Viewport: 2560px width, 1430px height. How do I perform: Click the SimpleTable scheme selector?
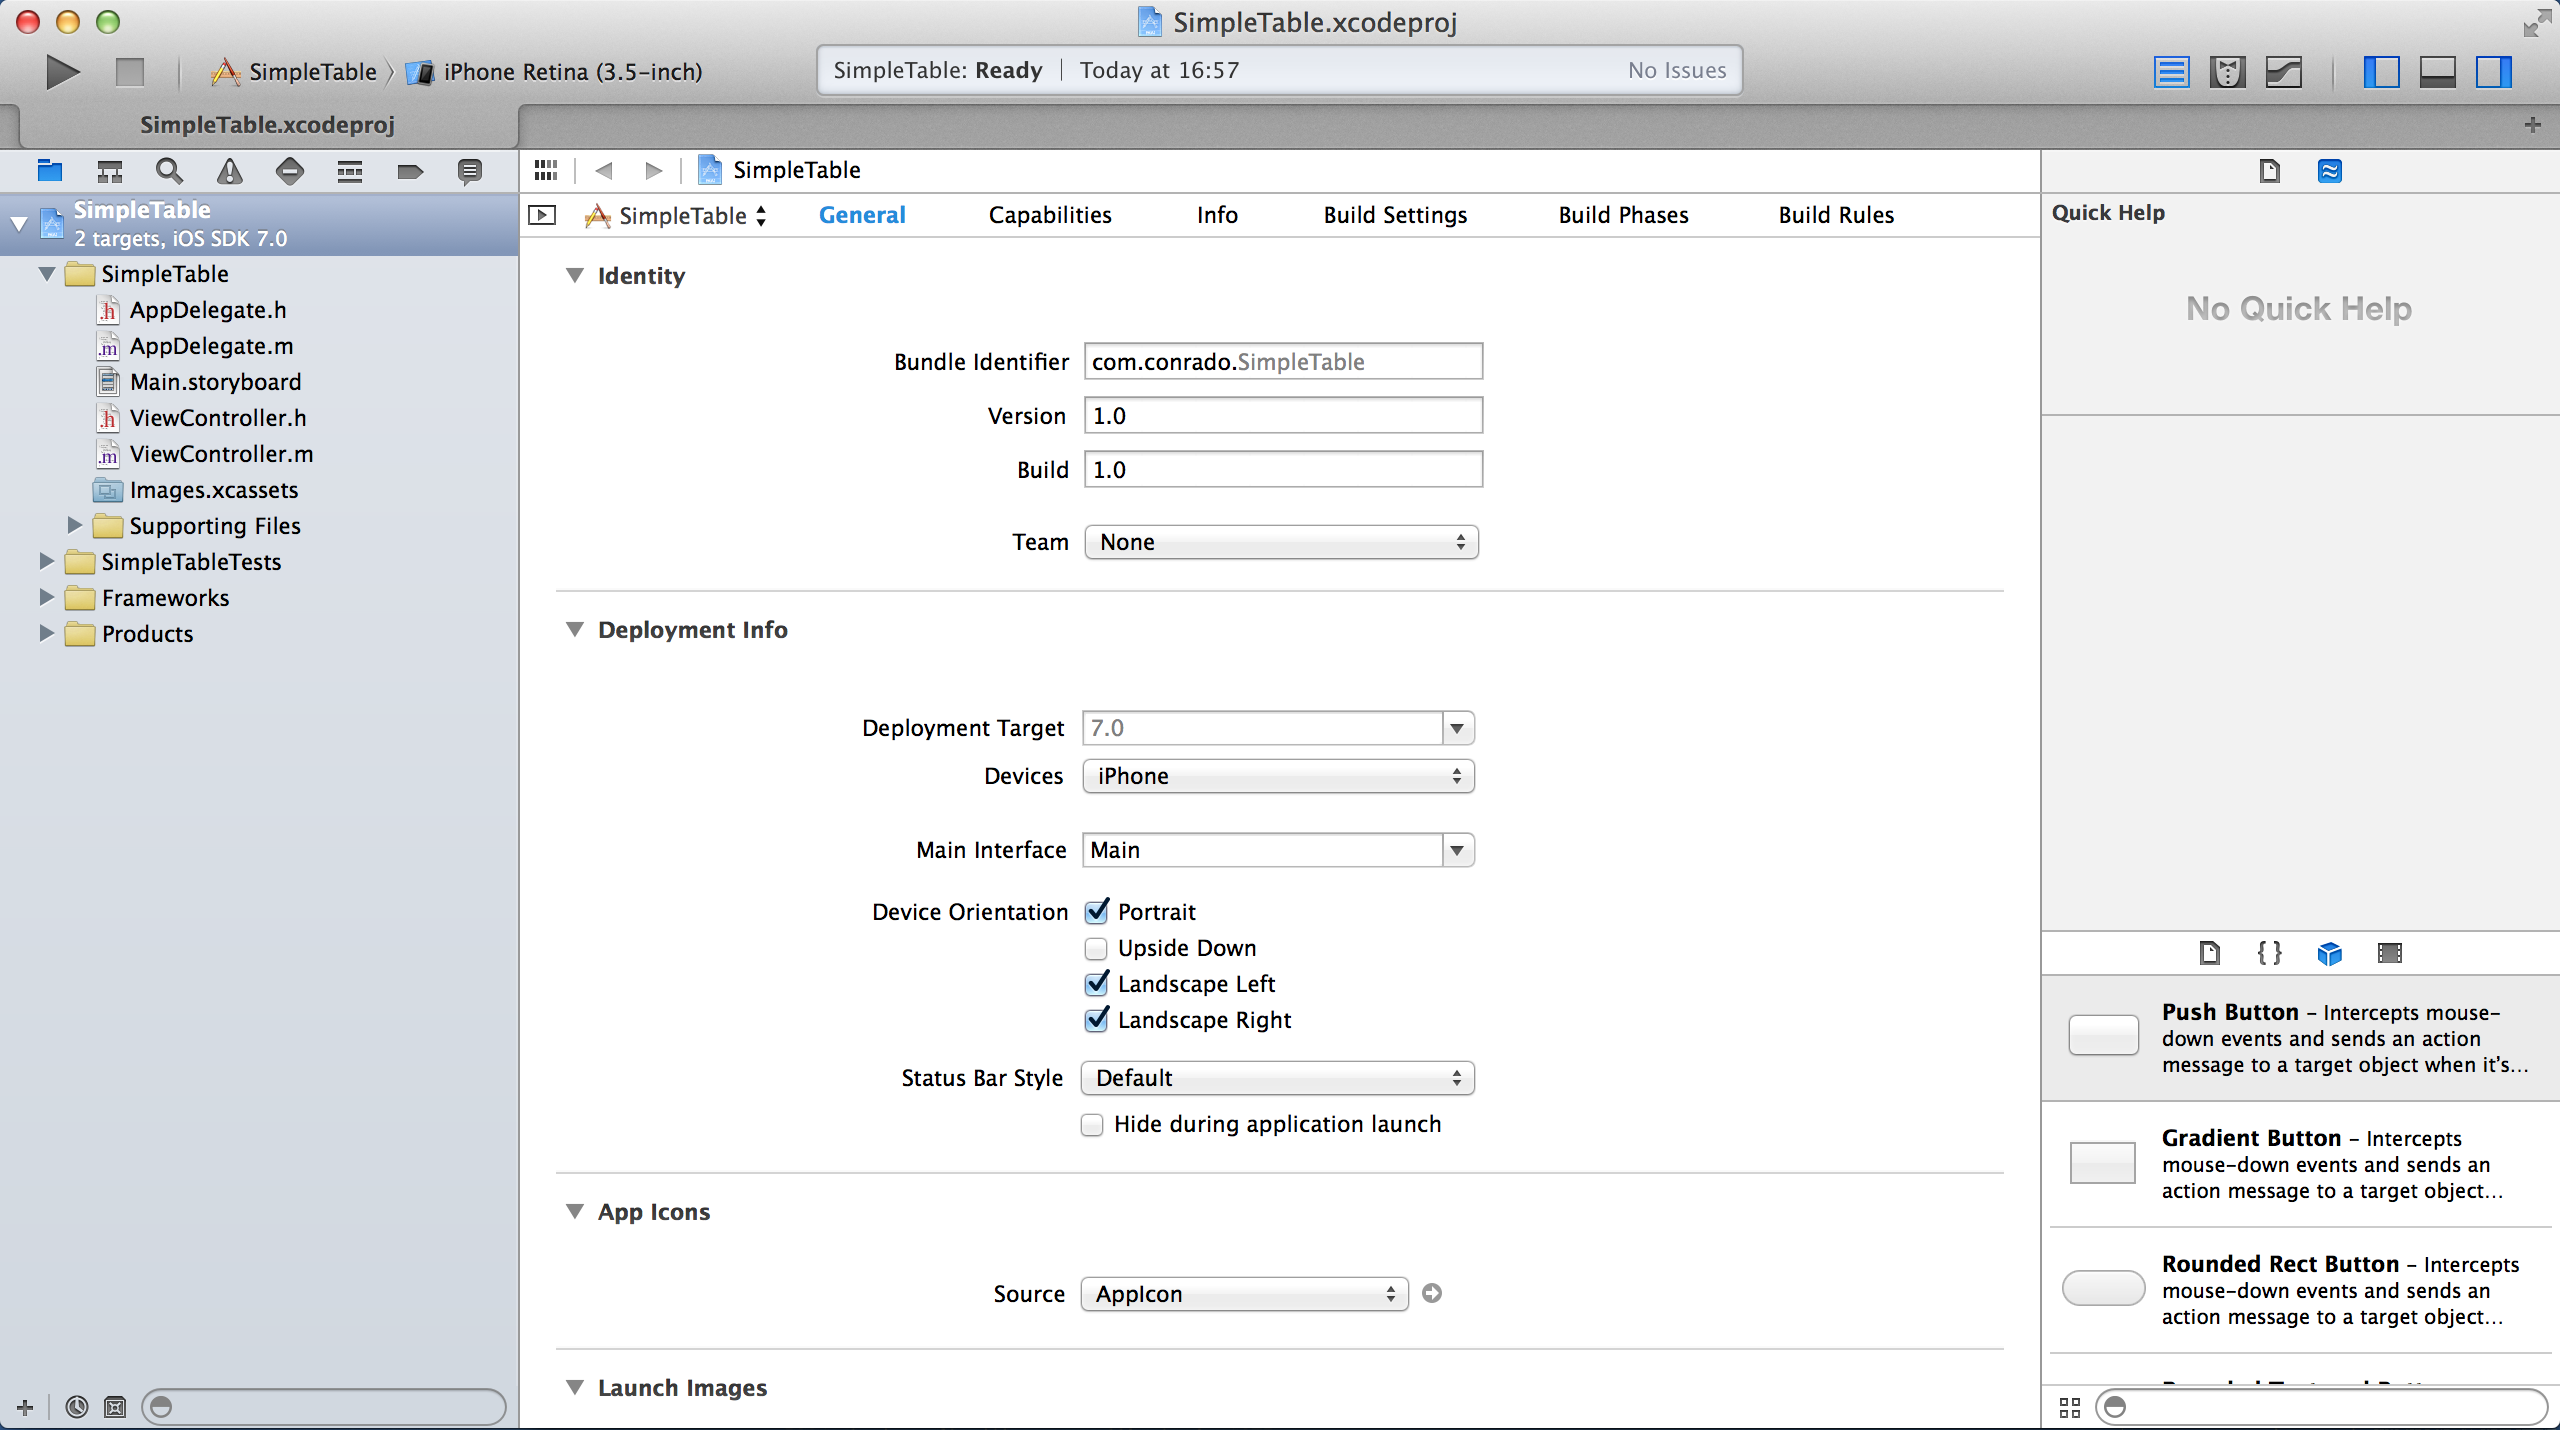tap(294, 72)
